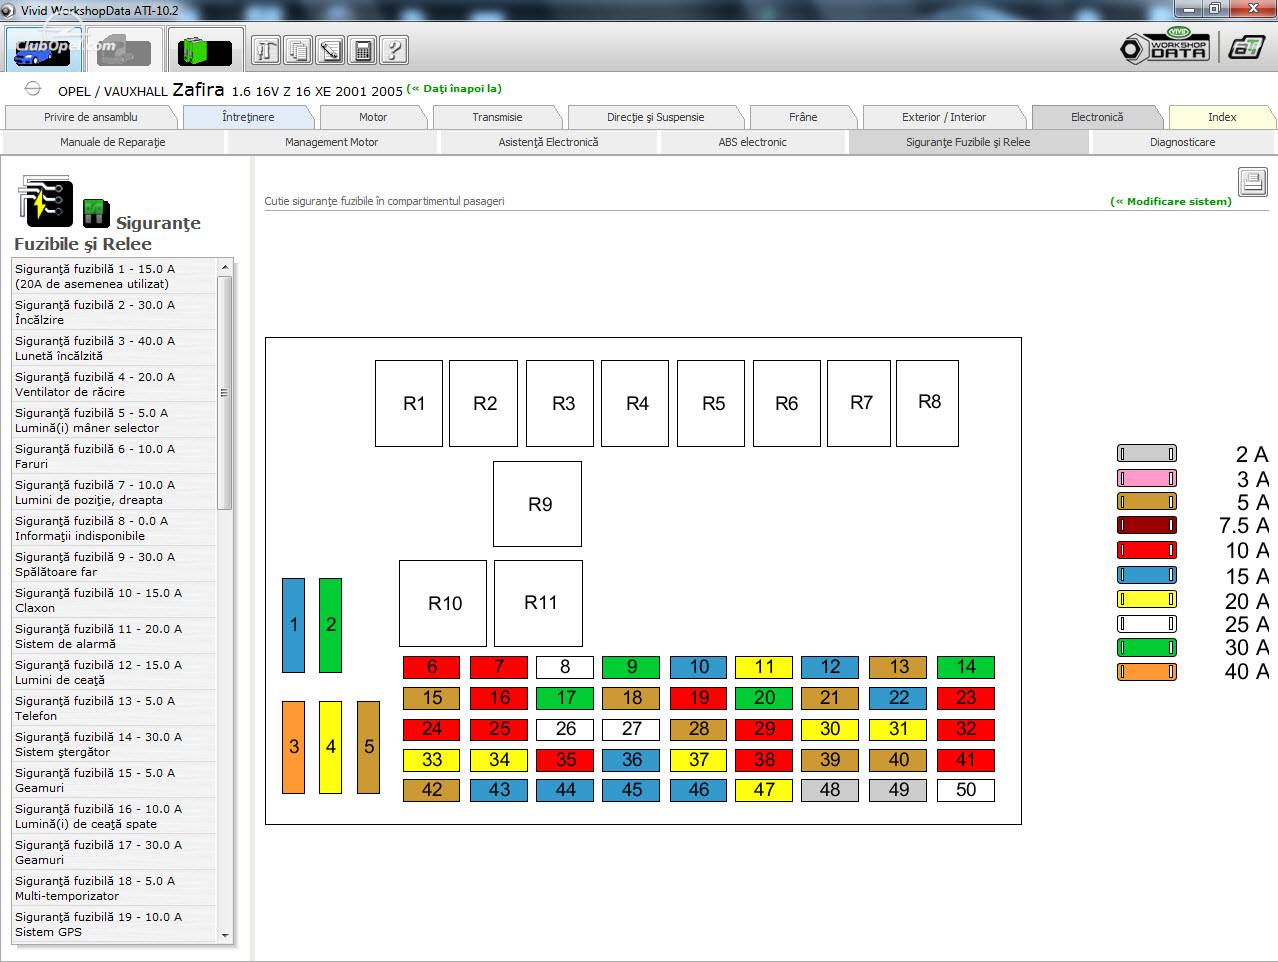Select the blue passenger car vehicle icon
Viewport: 1278px width, 962px height.
click(x=43, y=50)
